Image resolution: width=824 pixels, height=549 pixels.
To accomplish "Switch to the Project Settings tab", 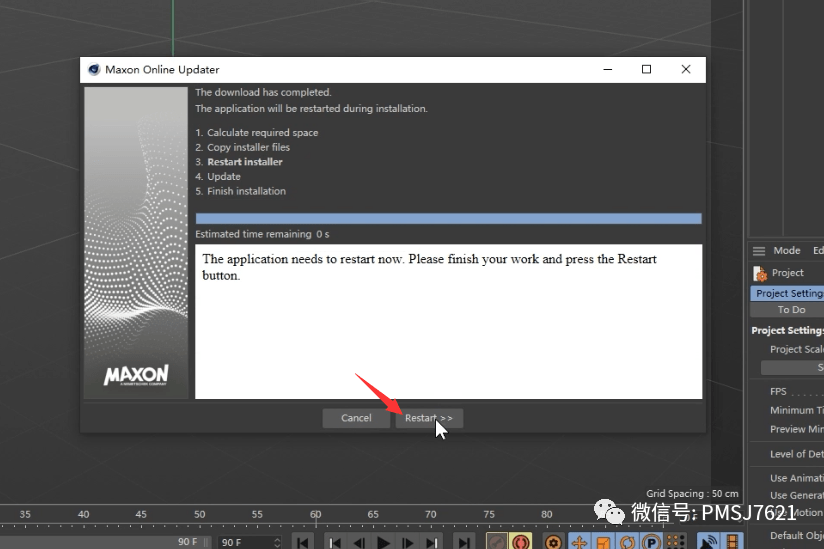I will pyautogui.click(x=788, y=293).
